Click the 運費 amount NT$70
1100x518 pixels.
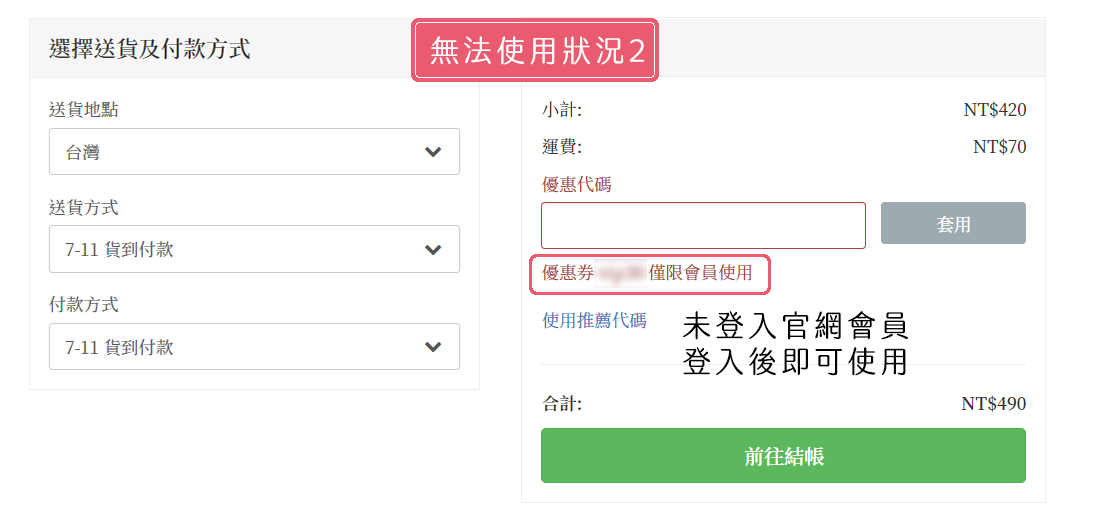pos(999,147)
